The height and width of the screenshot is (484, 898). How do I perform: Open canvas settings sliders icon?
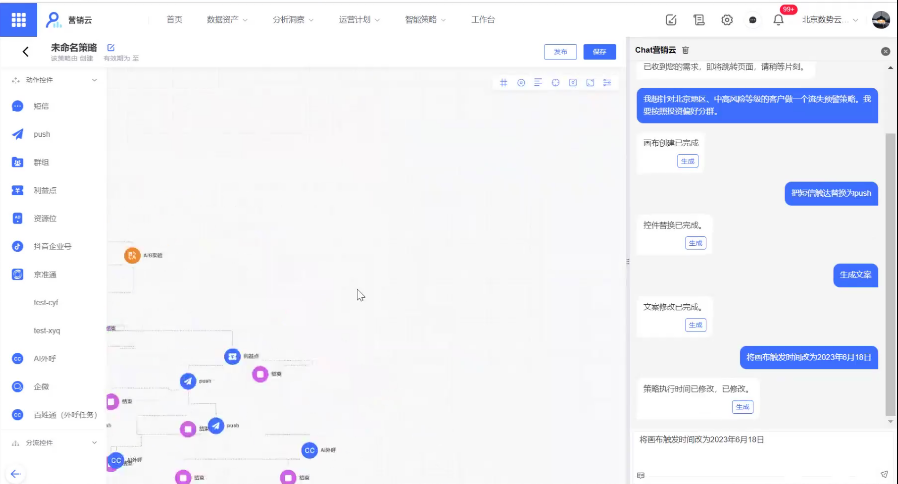click(607, 82)
